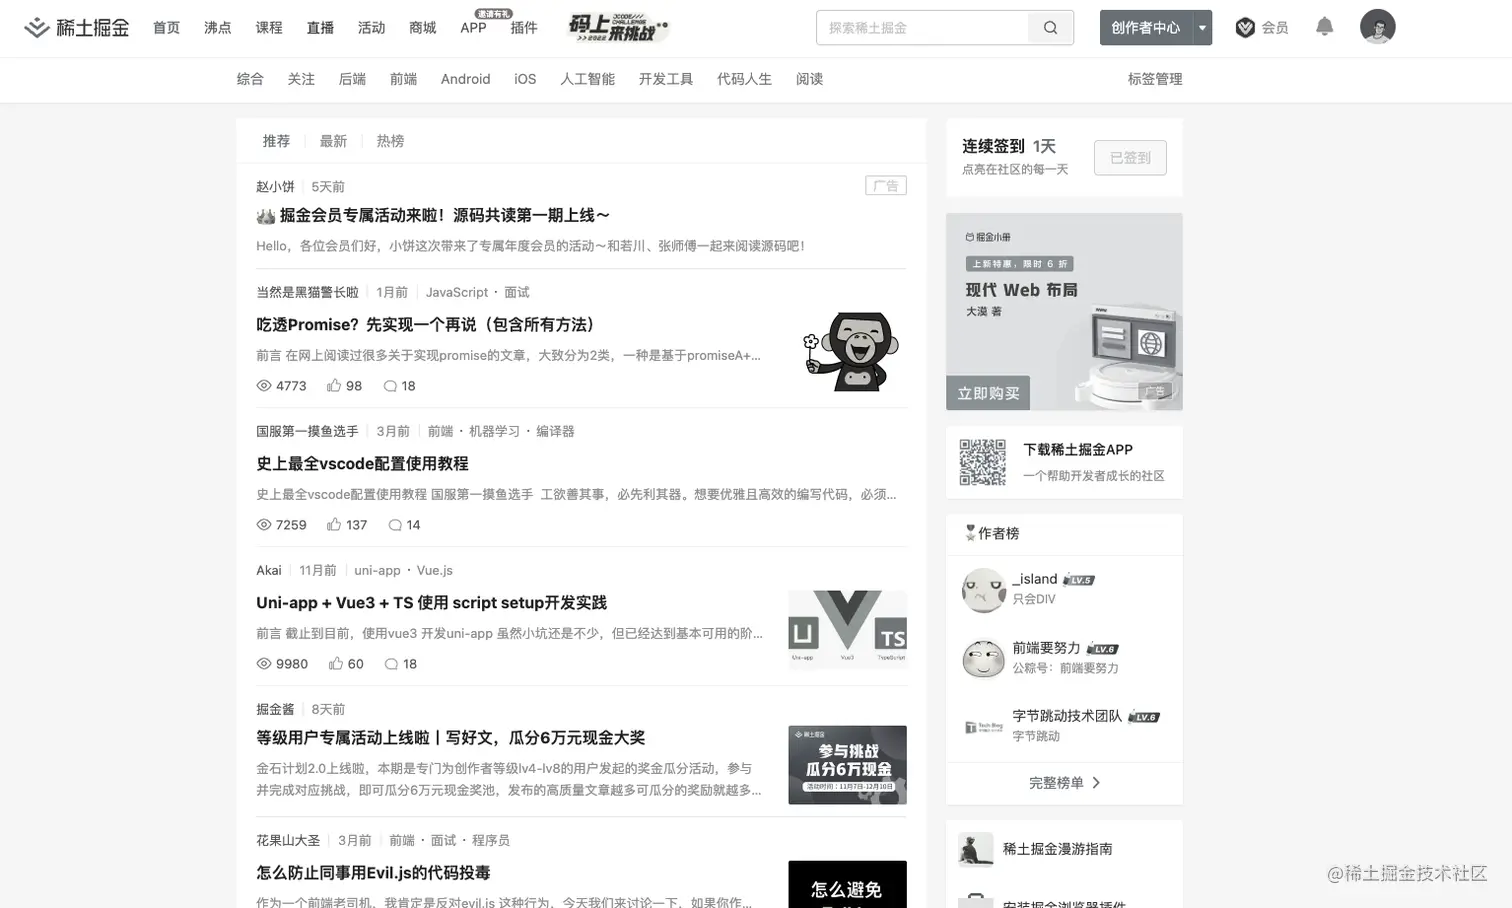This screenshot has width=1512, height=908.
Task: Select the 关注 category tab
Action: click(x=301, y=79)
